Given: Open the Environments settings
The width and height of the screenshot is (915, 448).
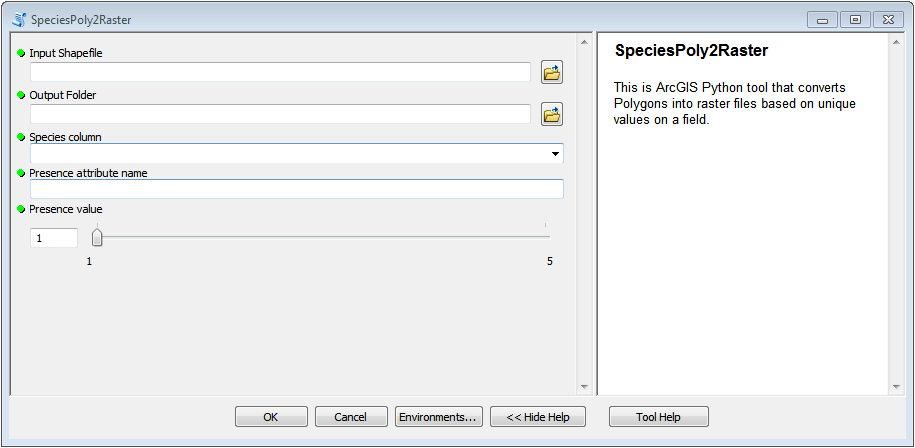Looking at the screenshot, I should (438, 417).
